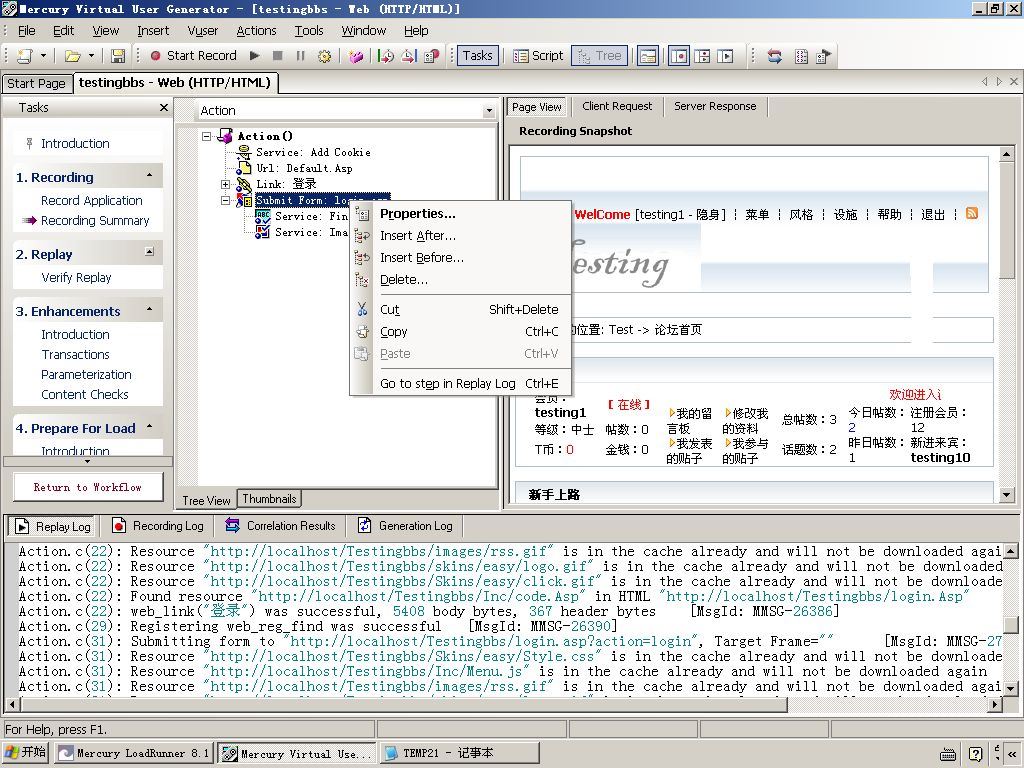Click the pink wizard toolbar icon
Viewport: 1024px width, 768px height.
click(356, 56)
